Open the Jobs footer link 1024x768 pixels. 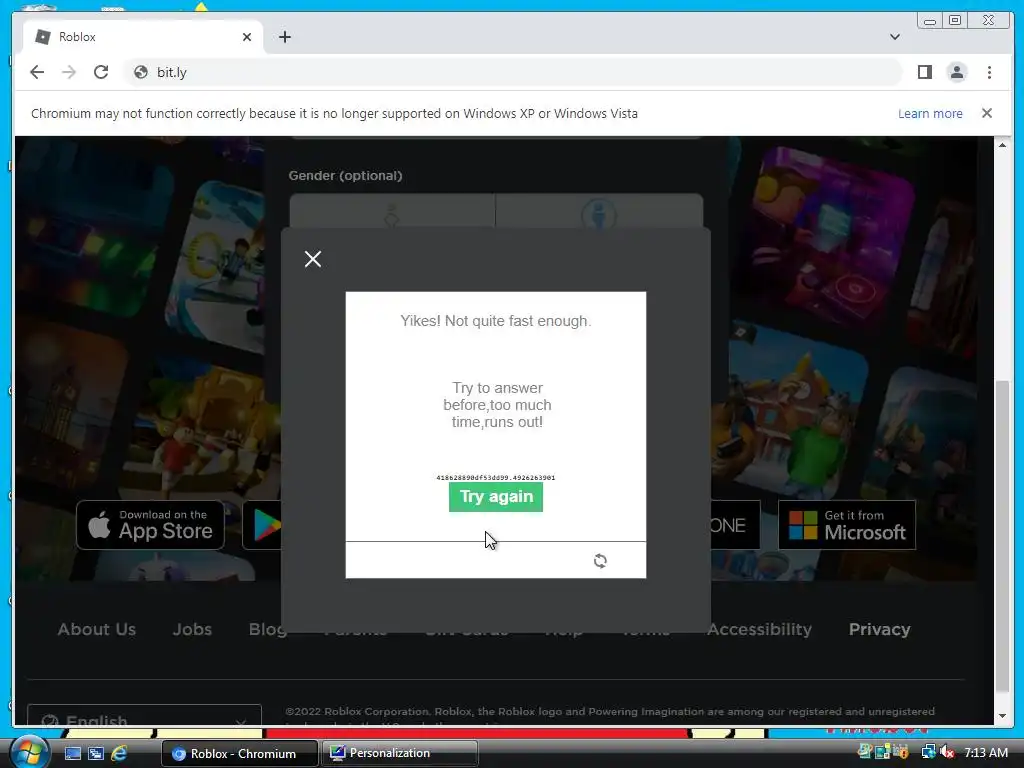[193, 630]
